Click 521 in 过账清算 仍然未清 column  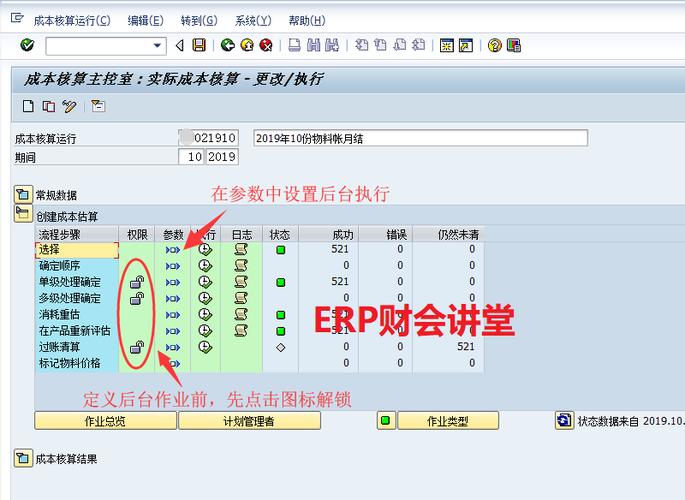[465, 347]
